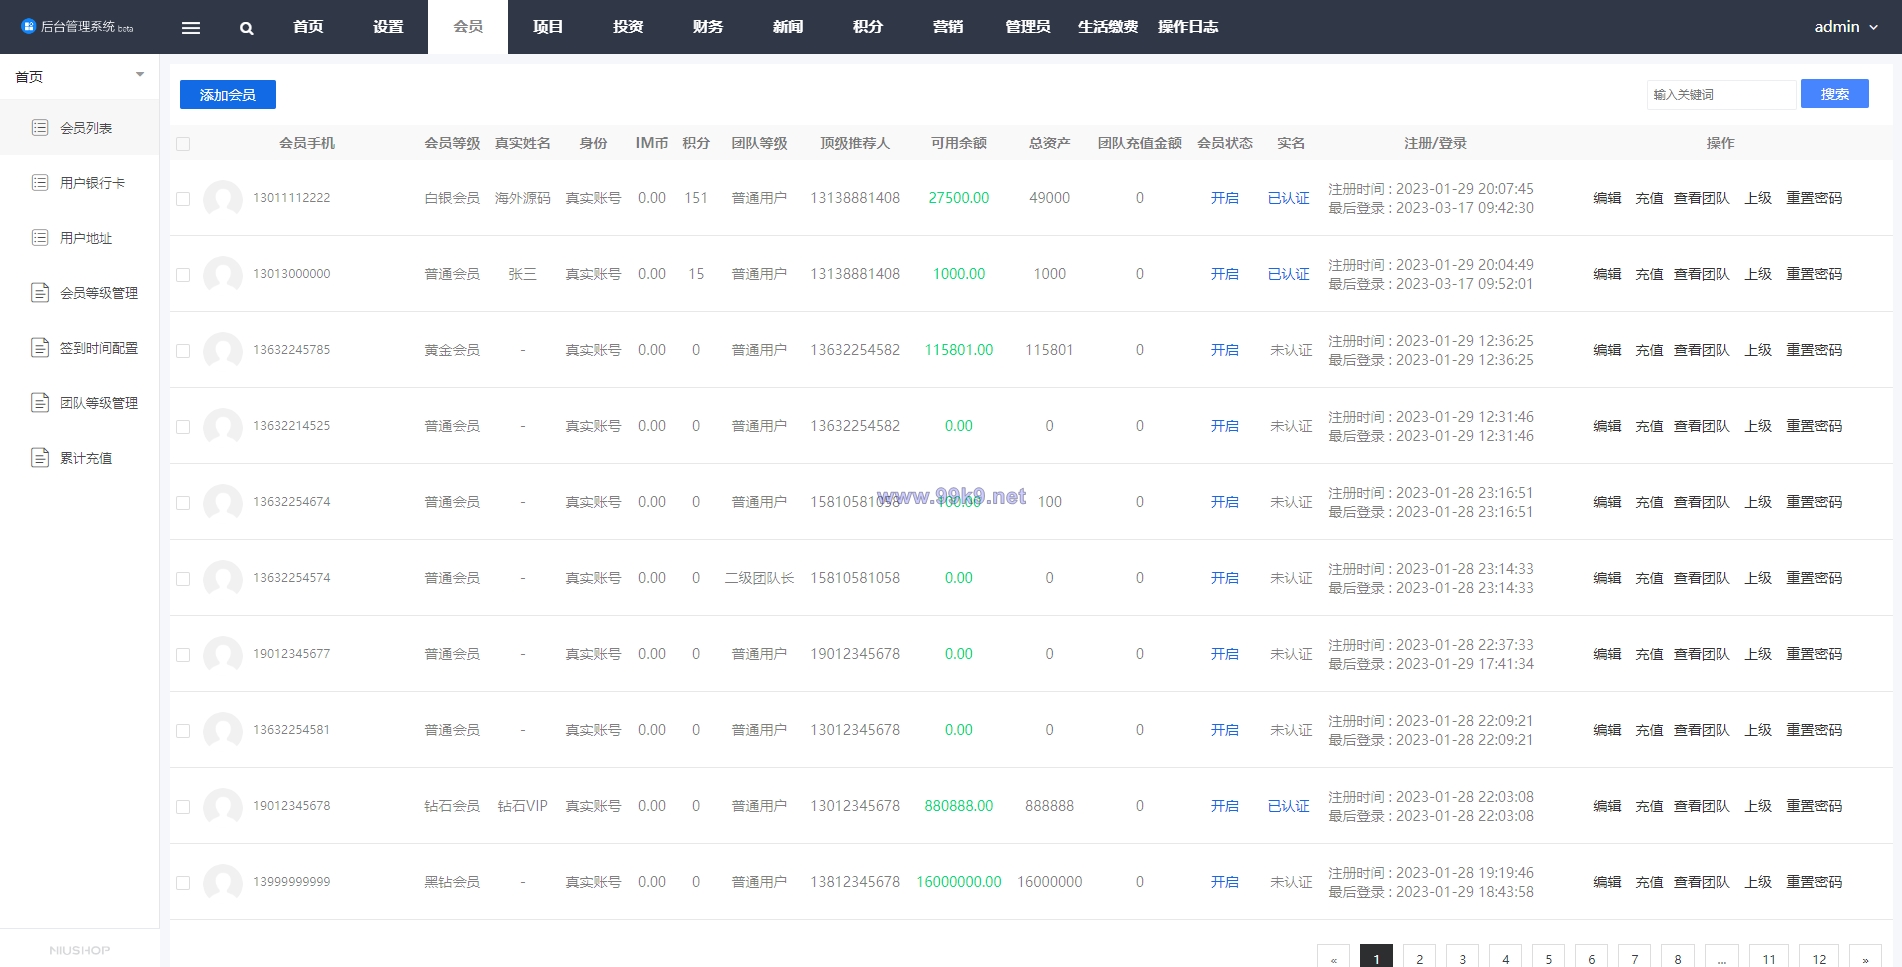Click the system logo icon beside 后台管理系统

point(28,27)
